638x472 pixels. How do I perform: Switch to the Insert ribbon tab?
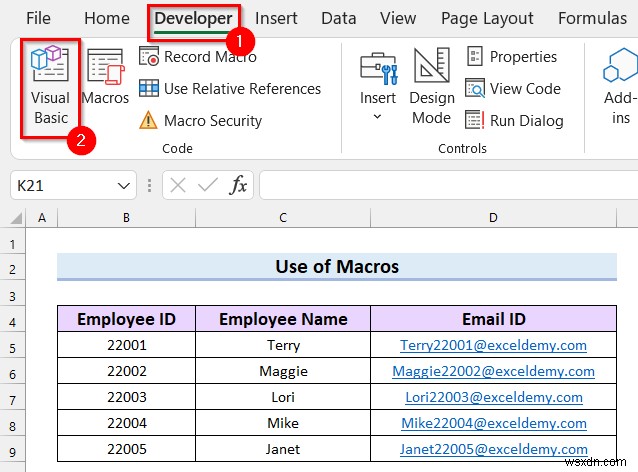pos(276,18)
